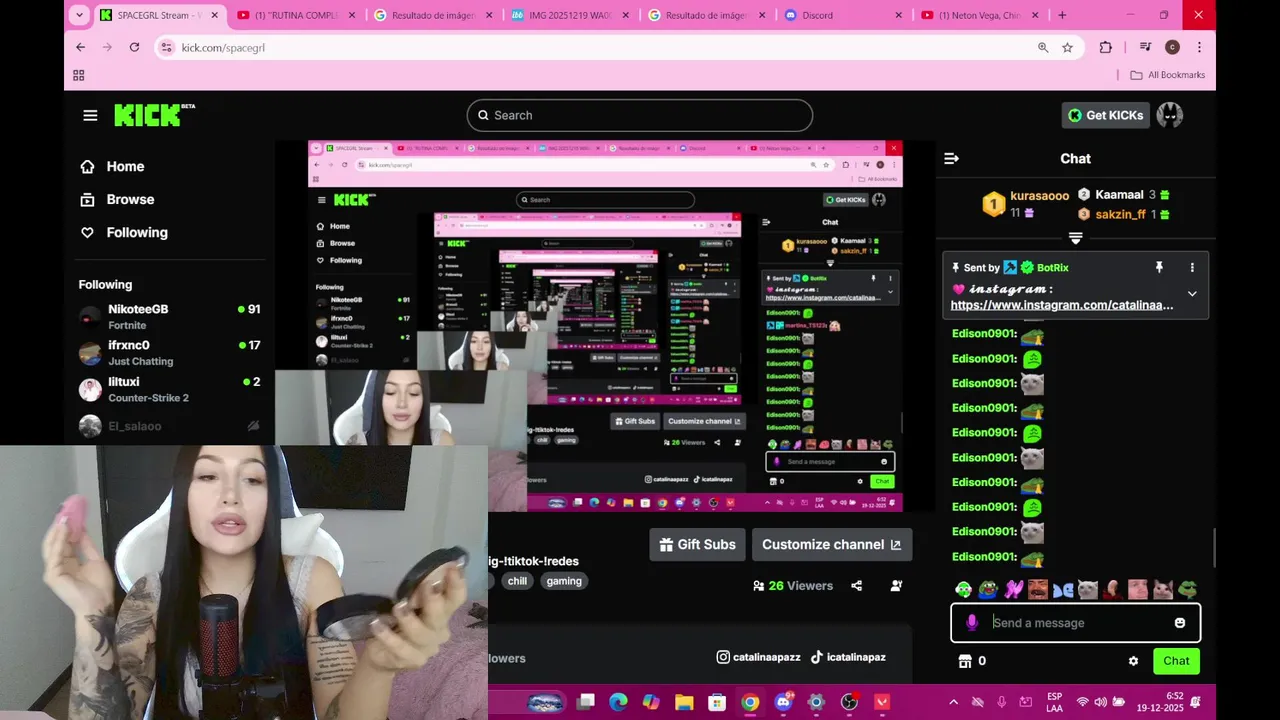Switch to the Discord browser tab
Screen dimensions: 1280x720
pyautogui.click(x=844, y=15)
